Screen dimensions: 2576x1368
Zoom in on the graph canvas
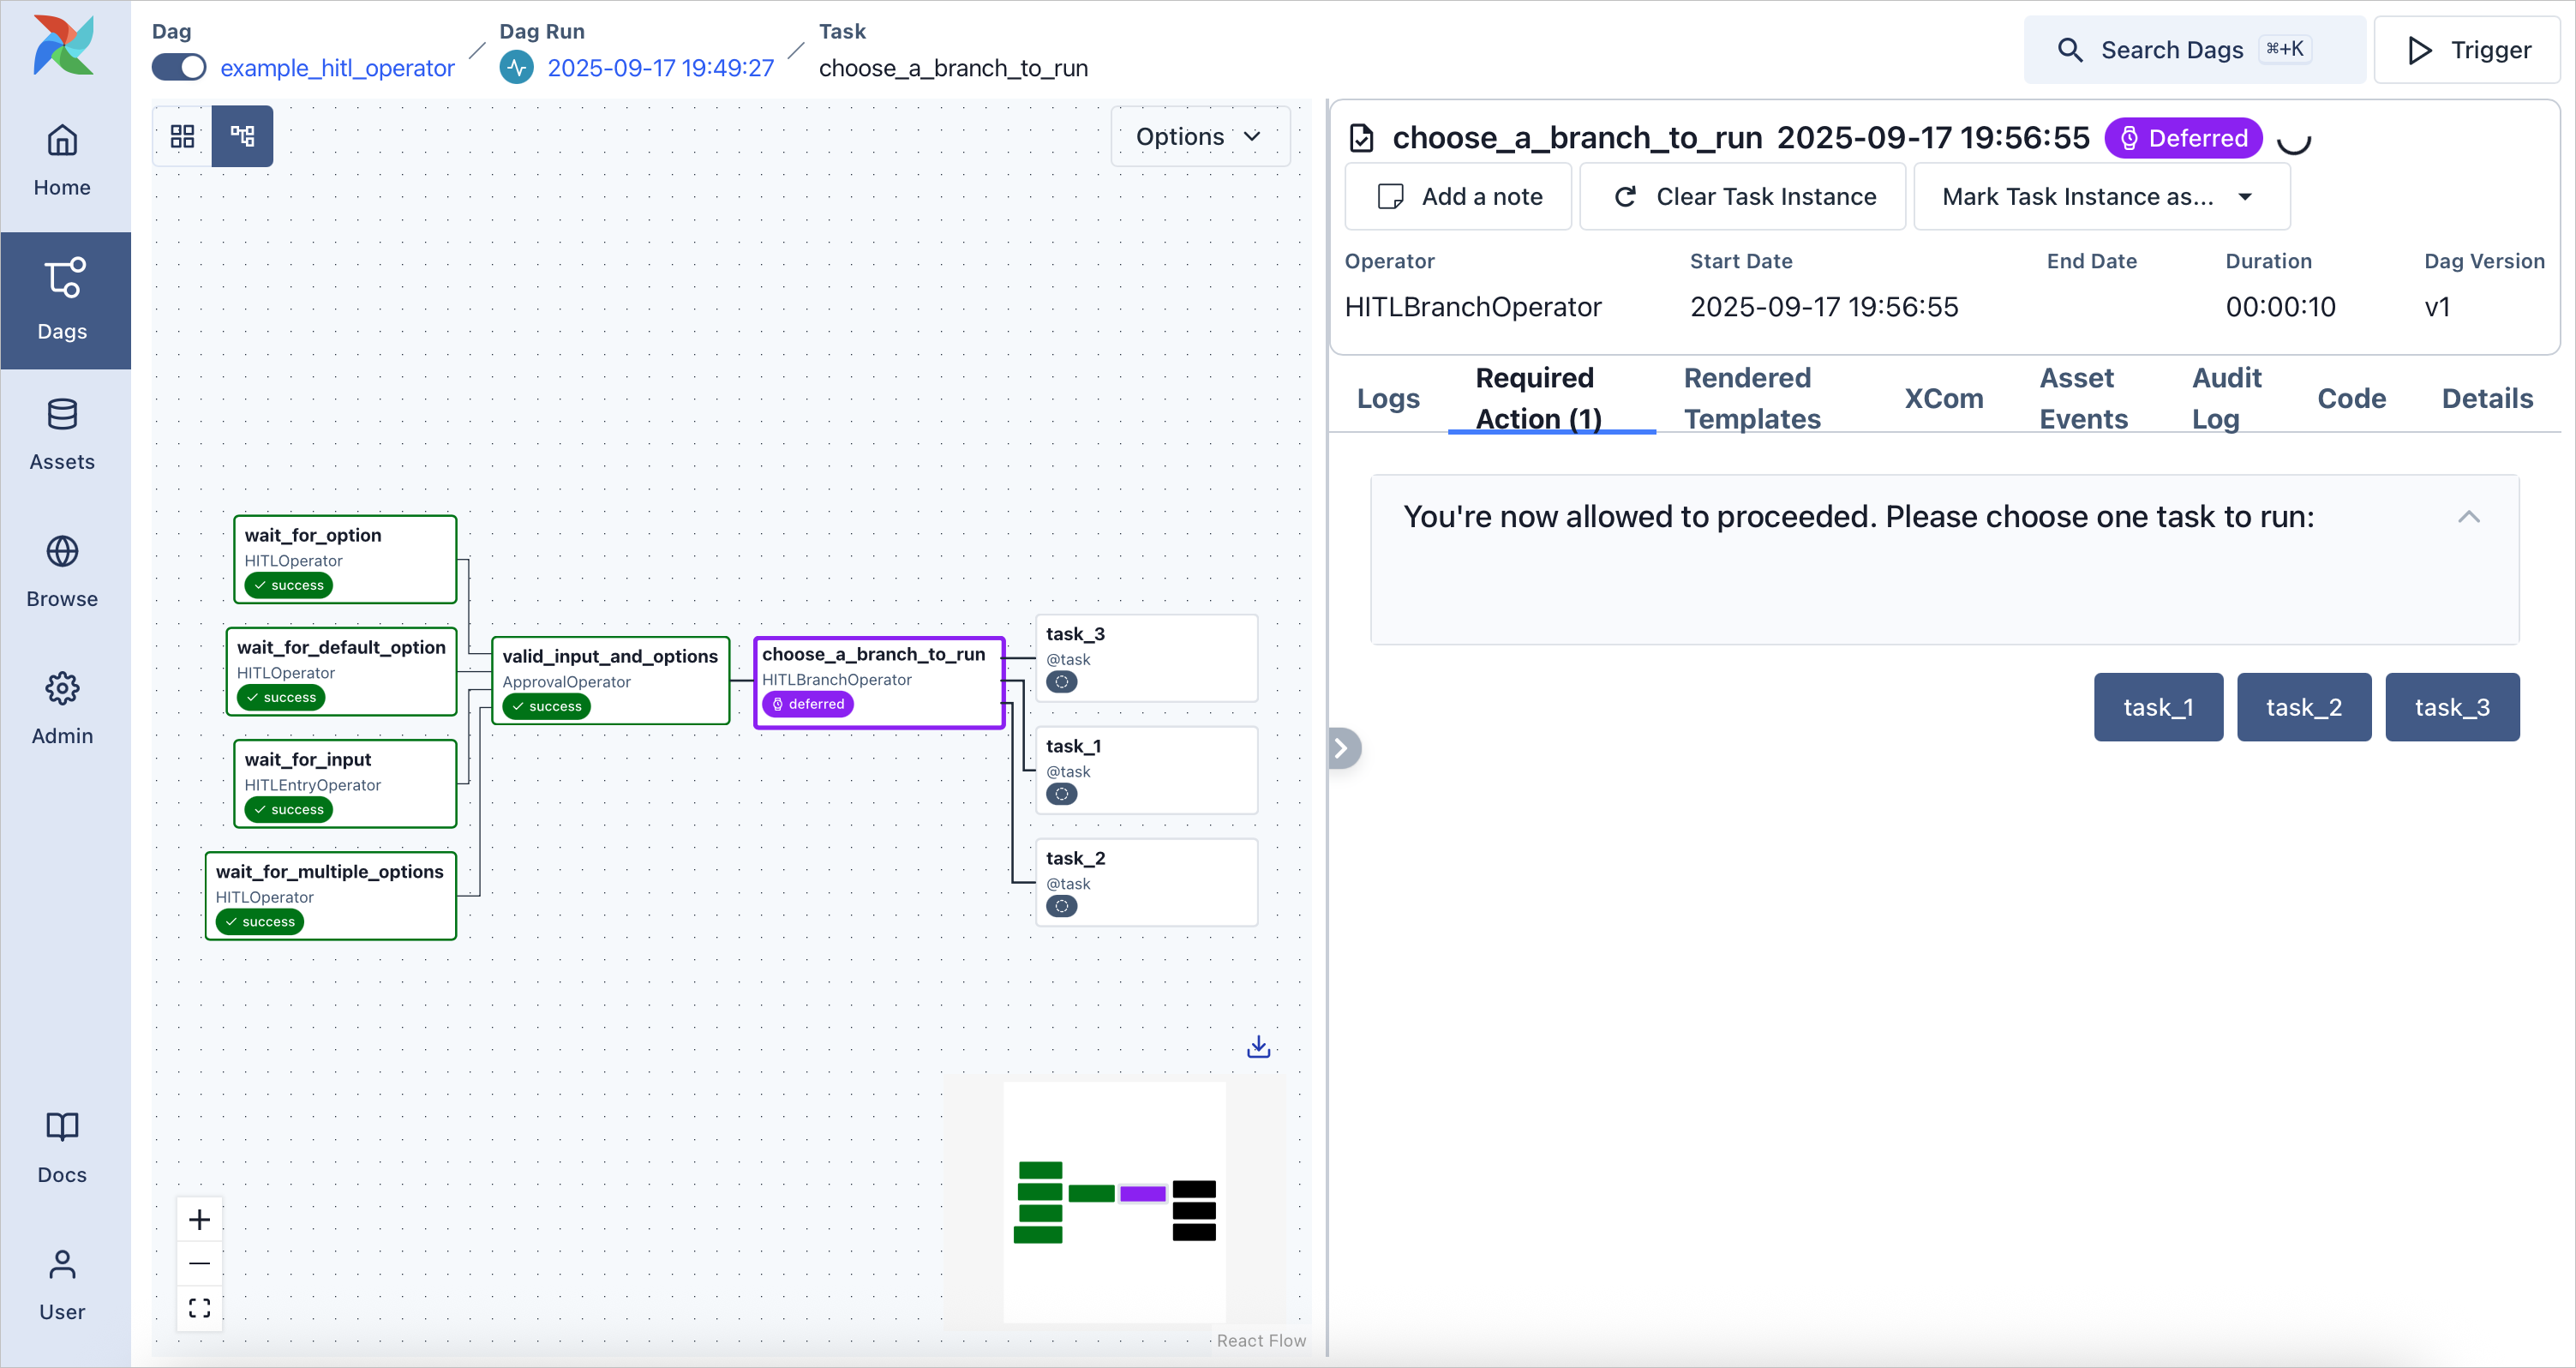[x=199, y=1219]
